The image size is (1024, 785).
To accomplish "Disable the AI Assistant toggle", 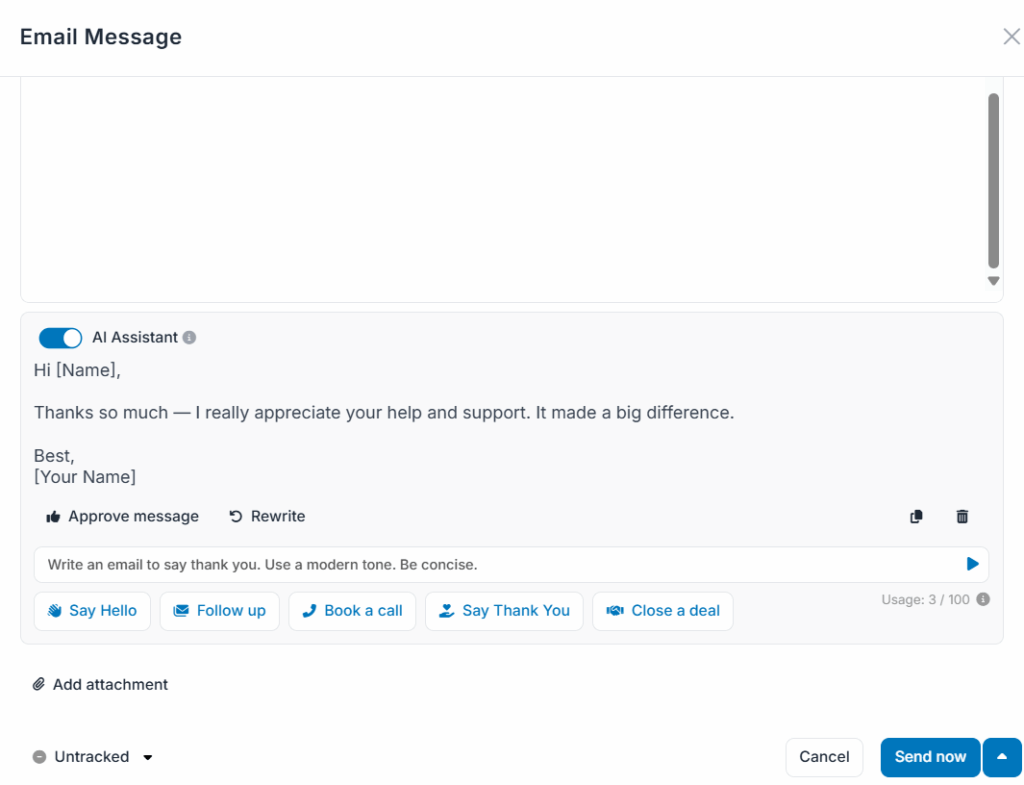I will pyautogui.click(x=60, y=338).
